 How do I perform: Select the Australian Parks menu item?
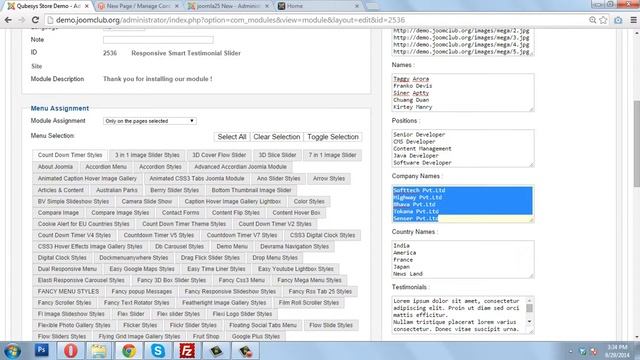117,190
